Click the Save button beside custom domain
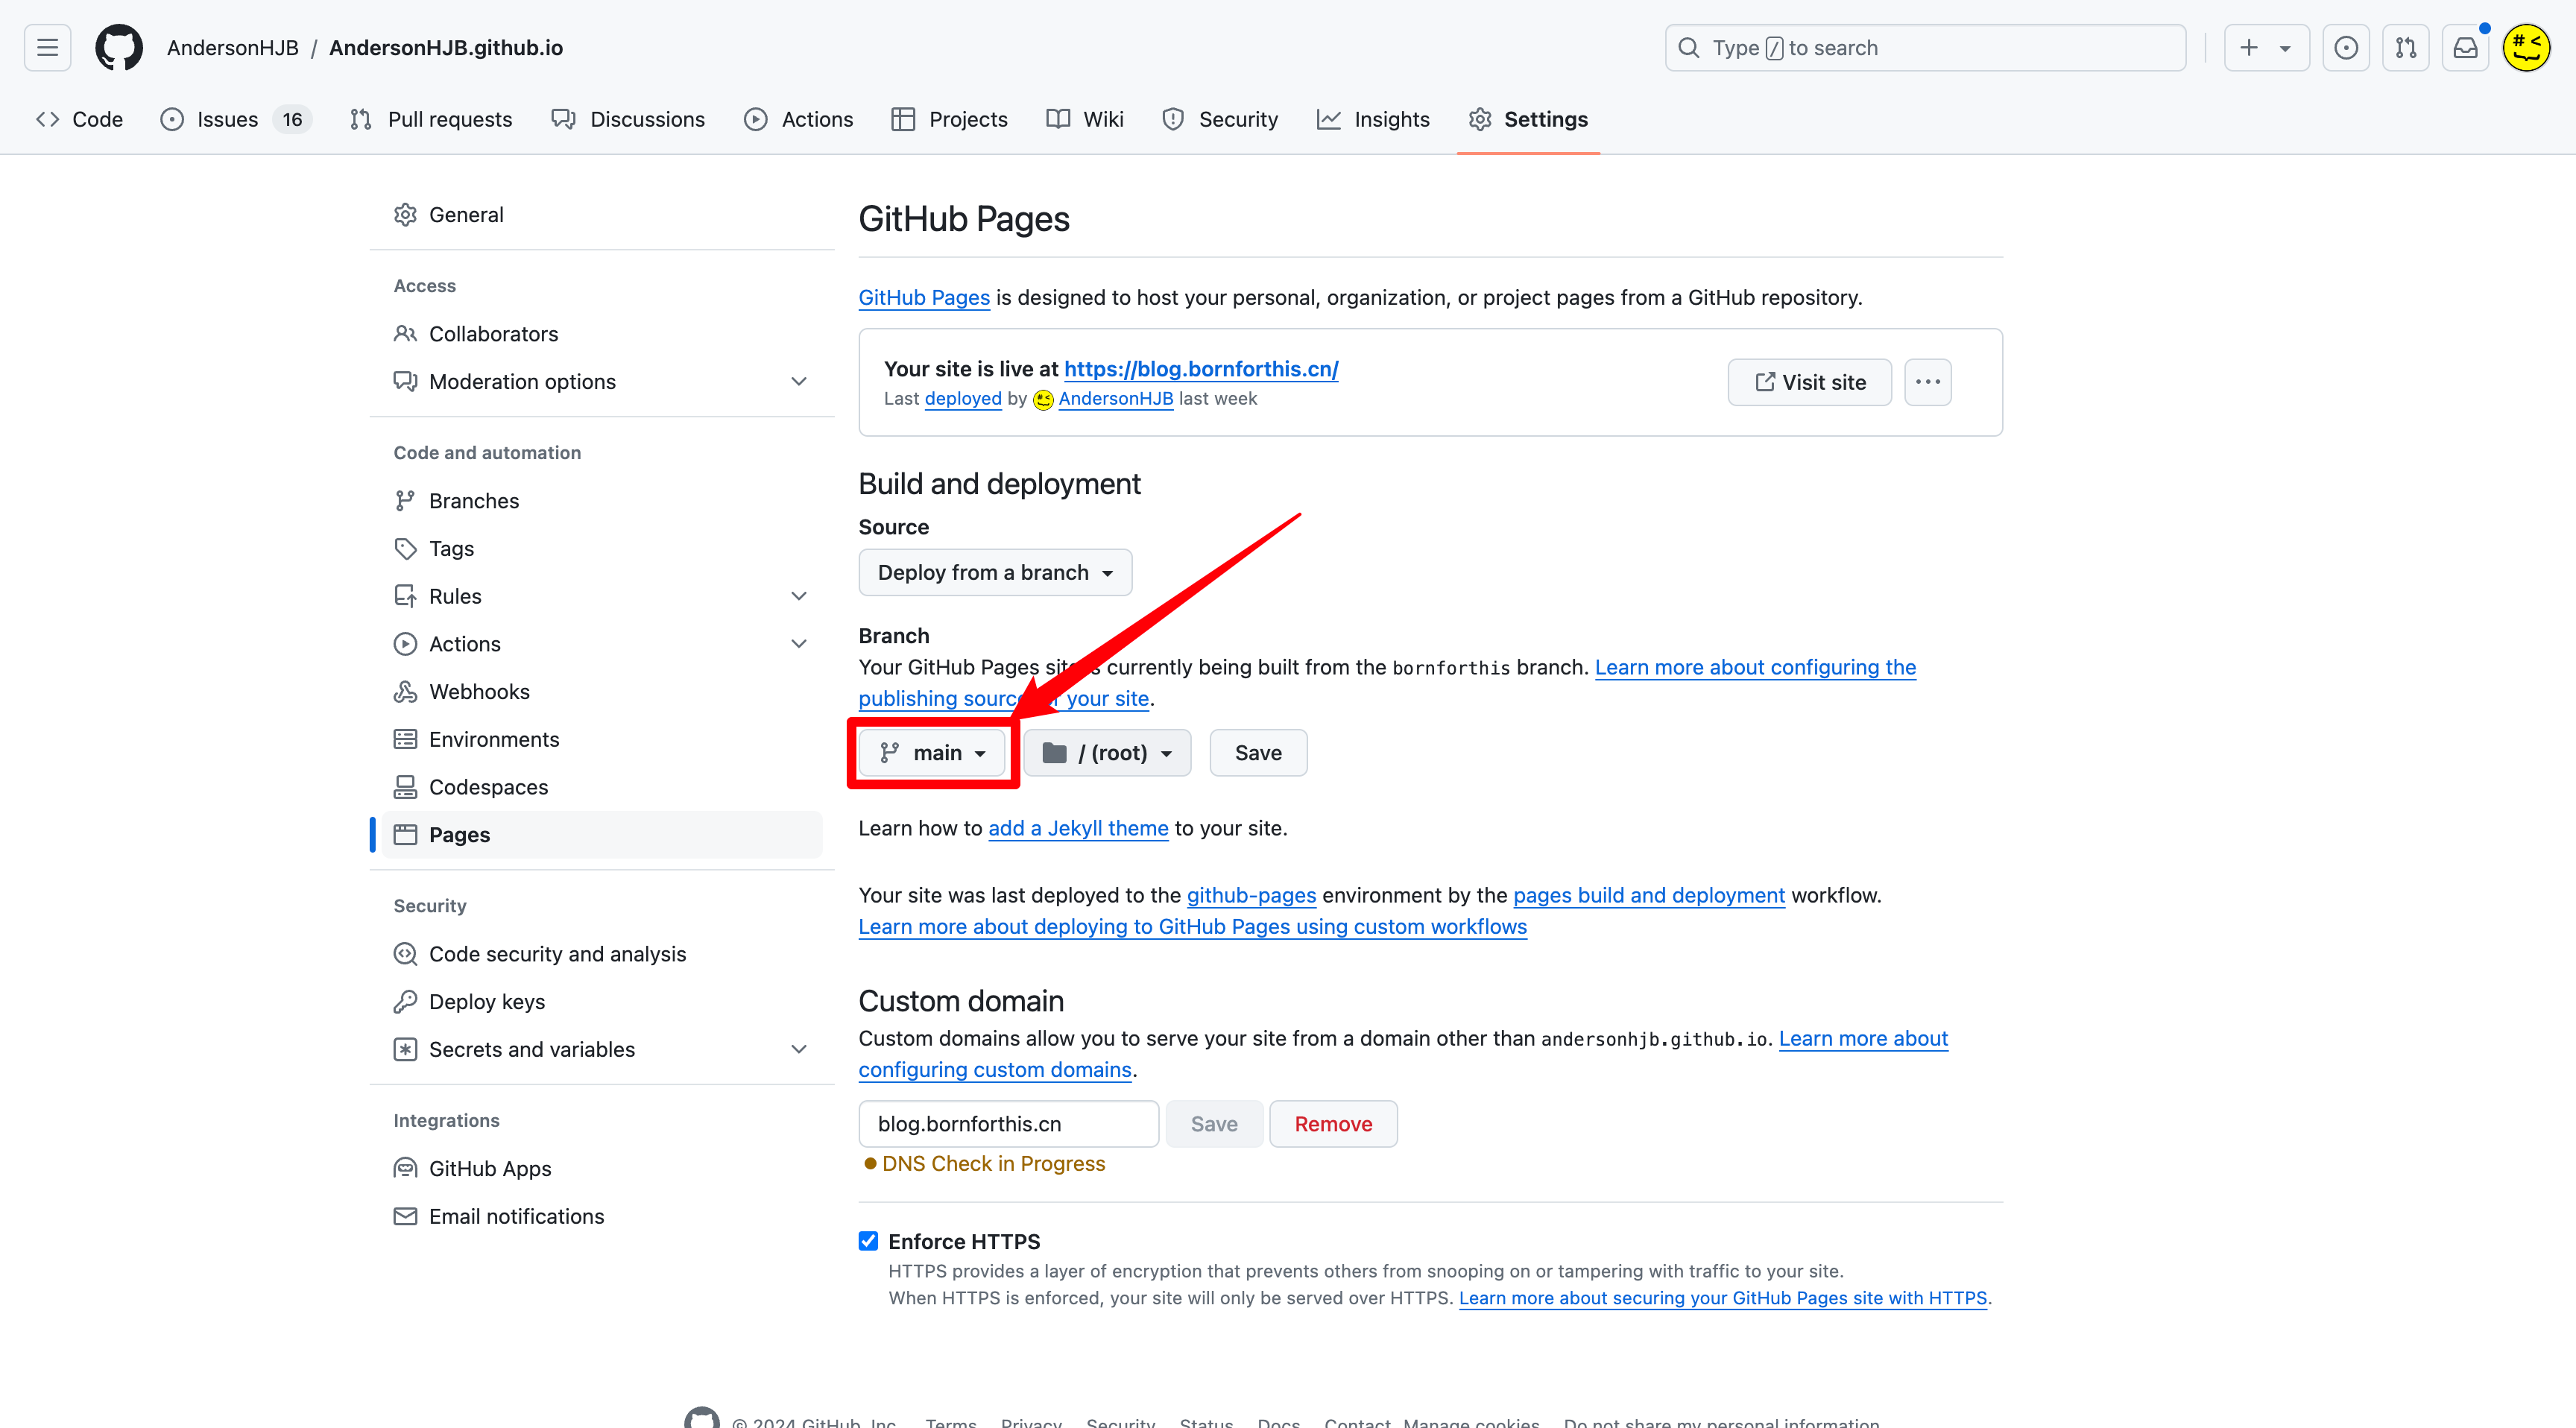The image size is (2576, 1428). tap(1214, 1124)
